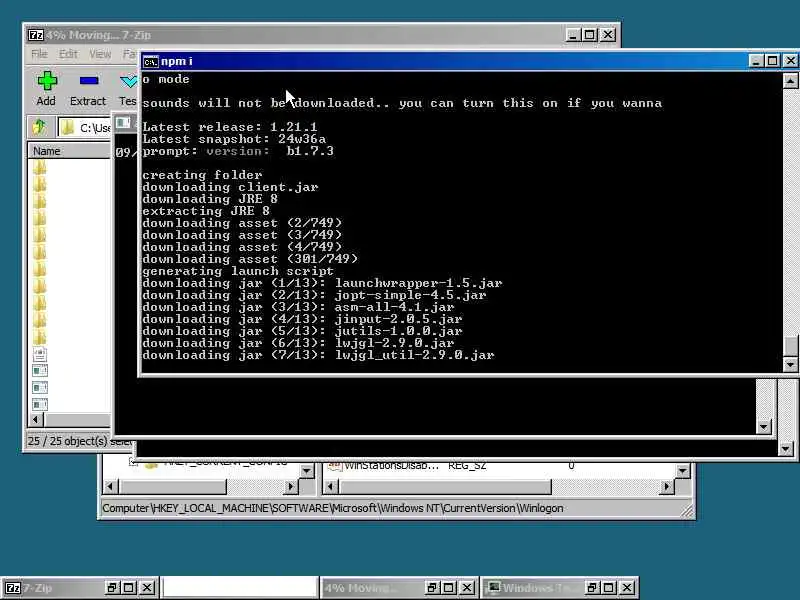Click horizontal scroll thumb of Registry tree pane
Screen dimensions: 800x600
(x=172, y=487)
